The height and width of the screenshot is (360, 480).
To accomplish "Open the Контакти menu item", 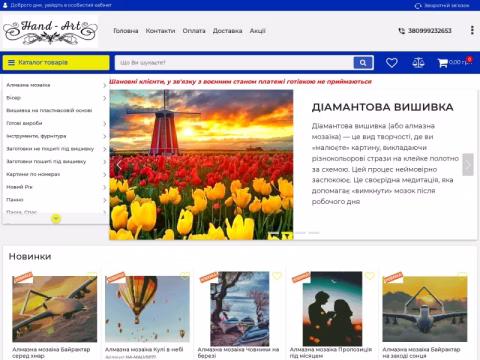I will [x=160, y=31].
